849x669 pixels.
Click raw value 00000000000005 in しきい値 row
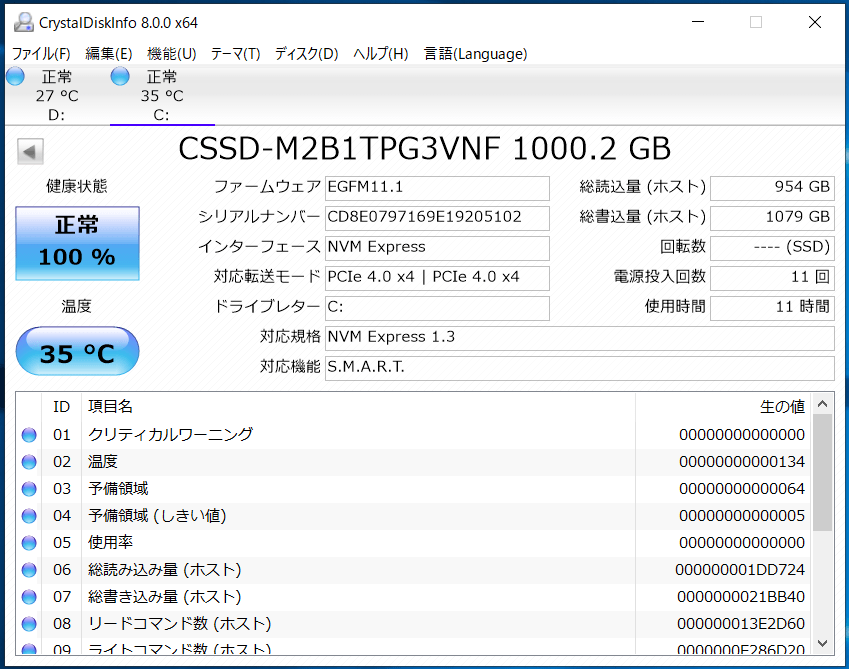point(742,516)
